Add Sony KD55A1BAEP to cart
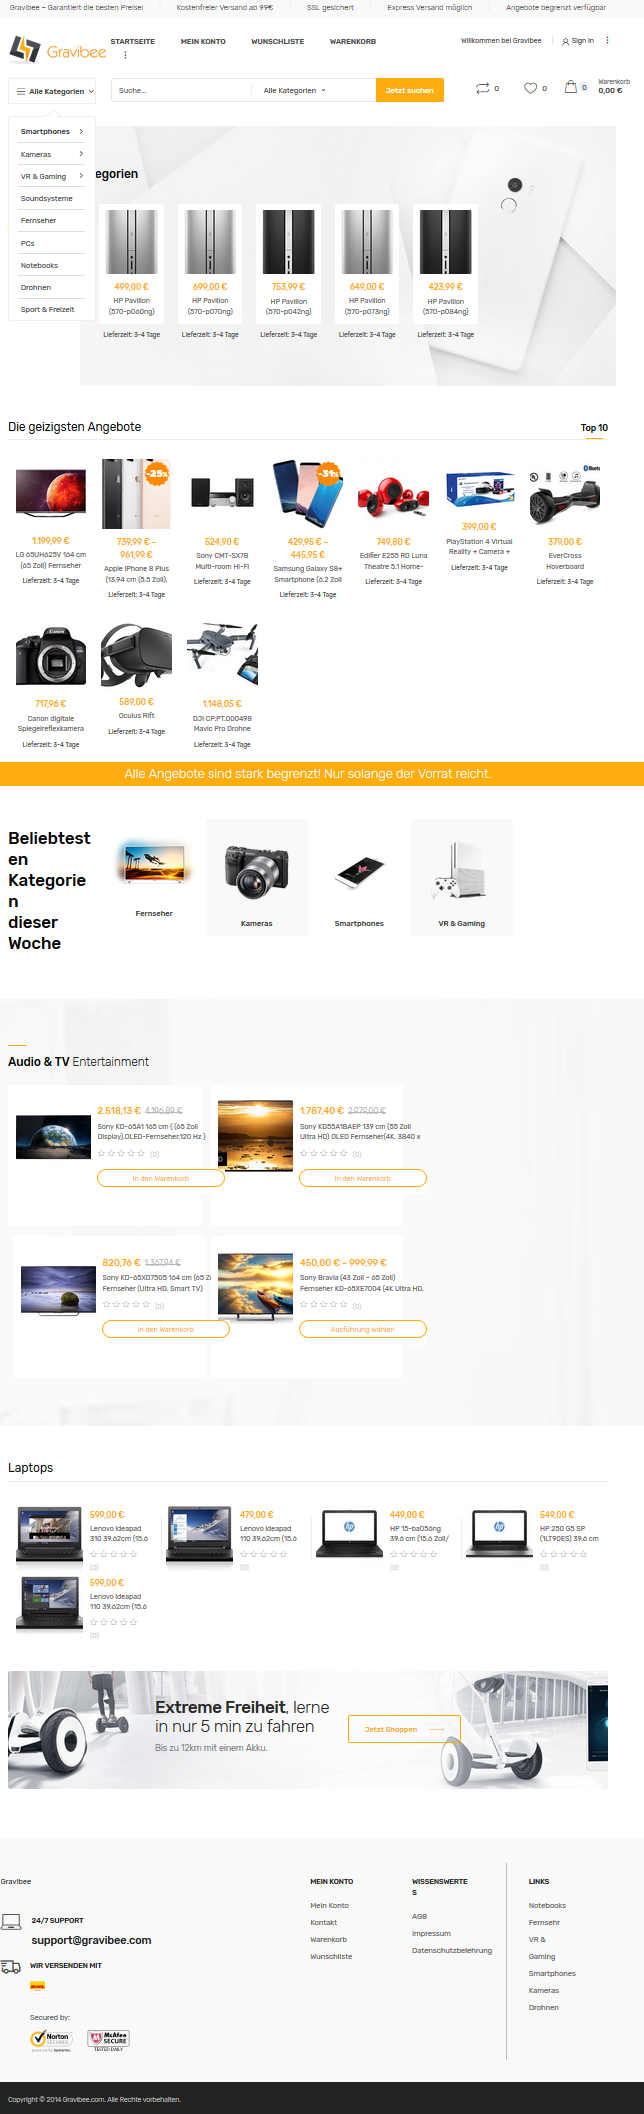 pos(363,1178)
